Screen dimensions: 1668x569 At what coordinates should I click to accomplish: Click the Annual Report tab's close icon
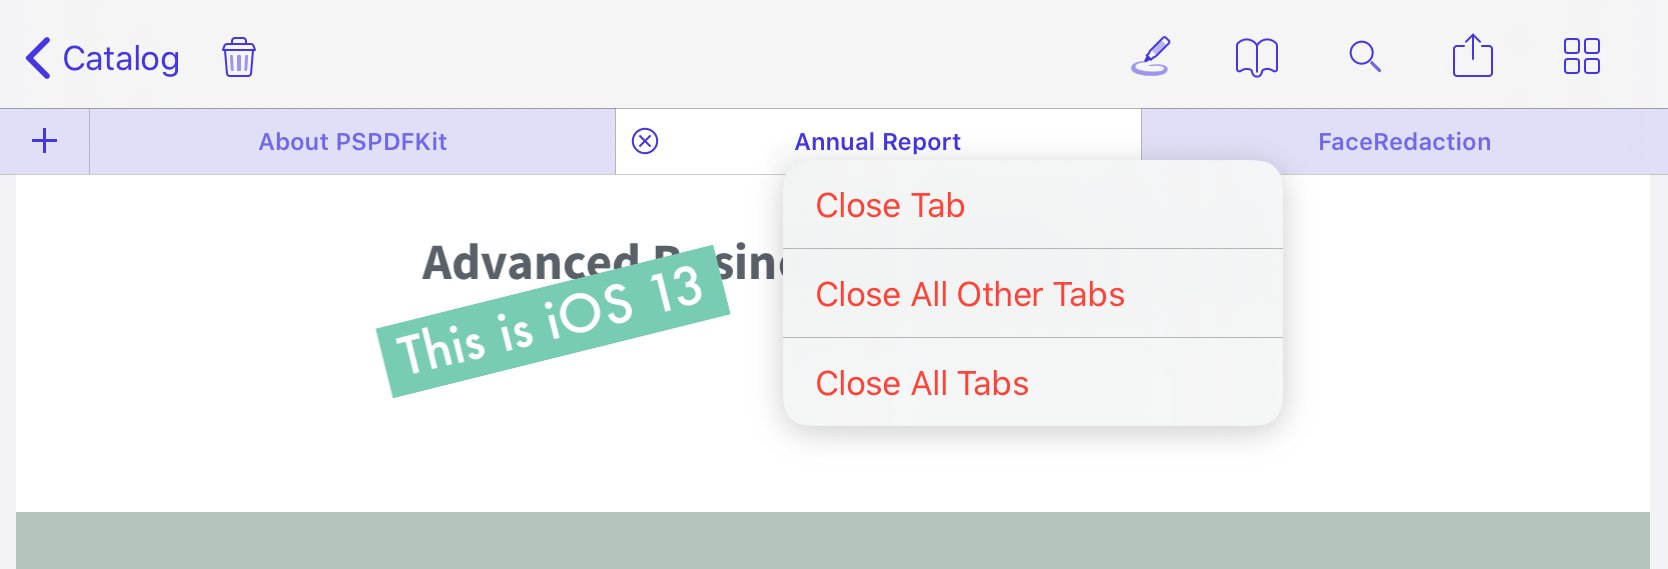coord(645,141)
